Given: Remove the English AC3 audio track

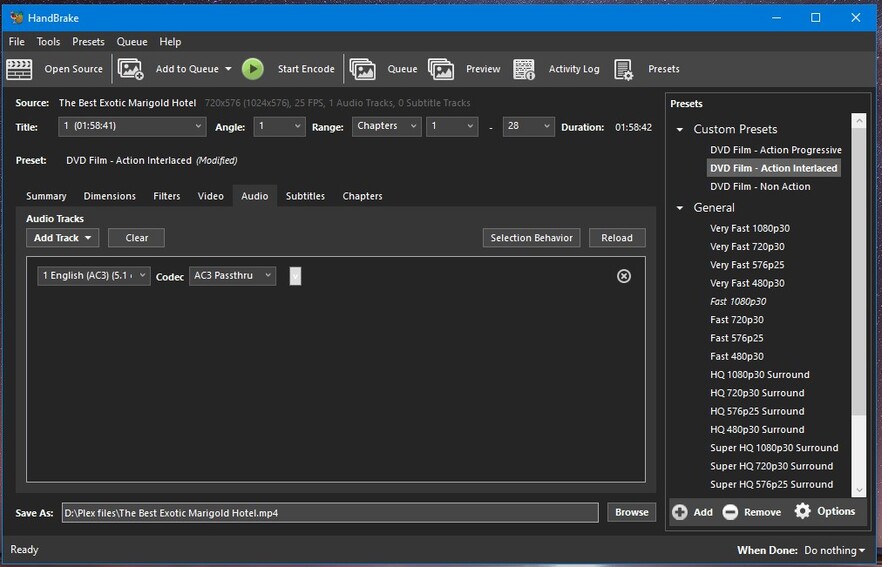Looking at the screenshot, I should [x=624, y=276].
